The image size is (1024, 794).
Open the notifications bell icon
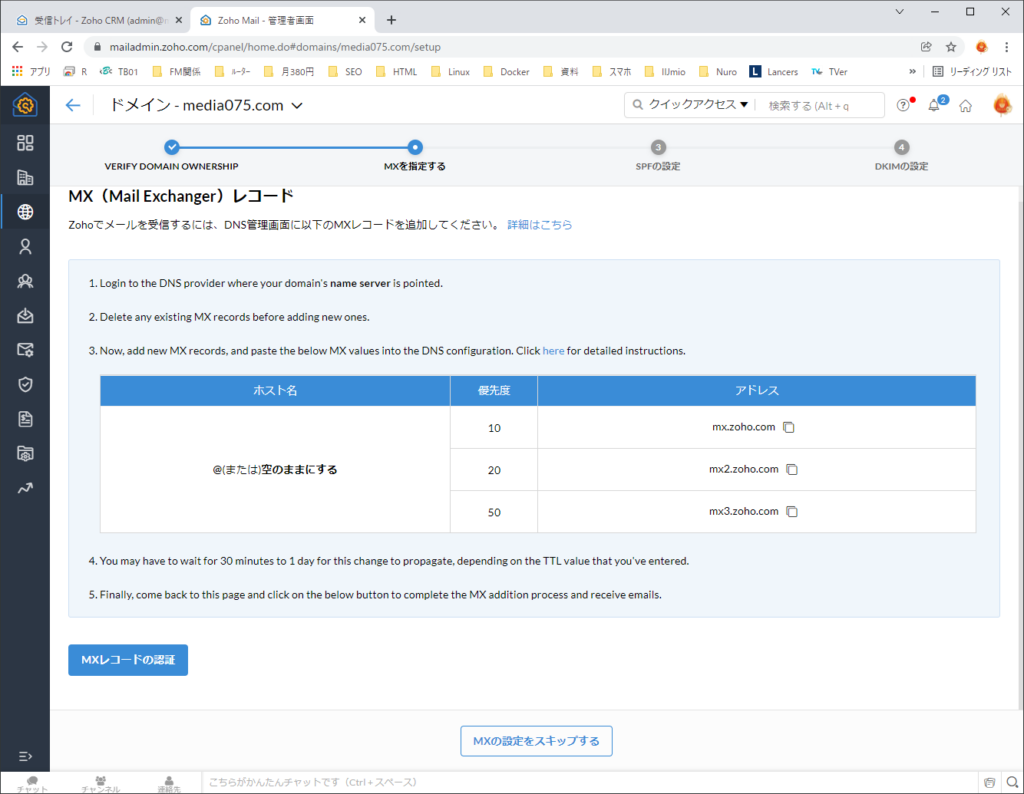tap(934, 105)
